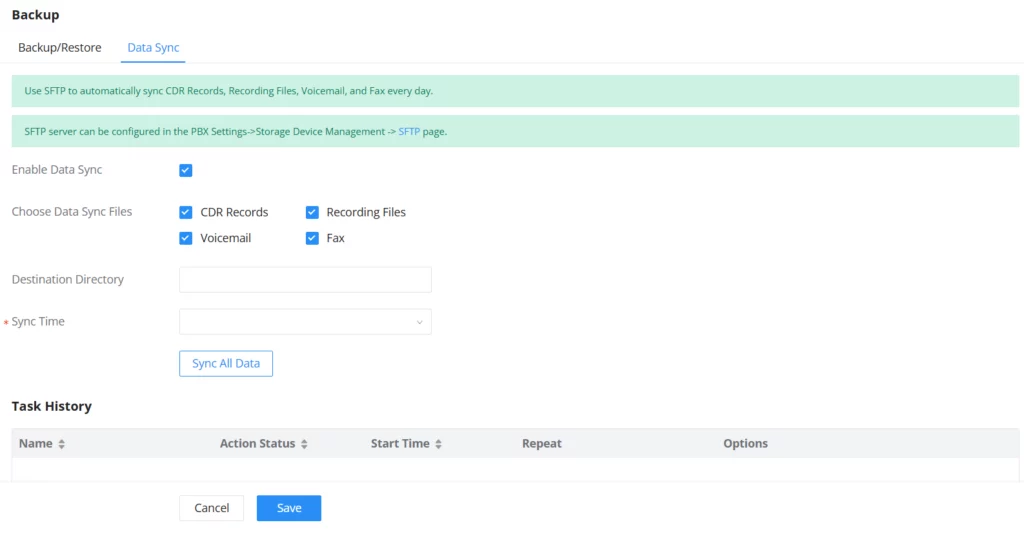Click the Options column header
1024x547 pixels.
[745, 443]
